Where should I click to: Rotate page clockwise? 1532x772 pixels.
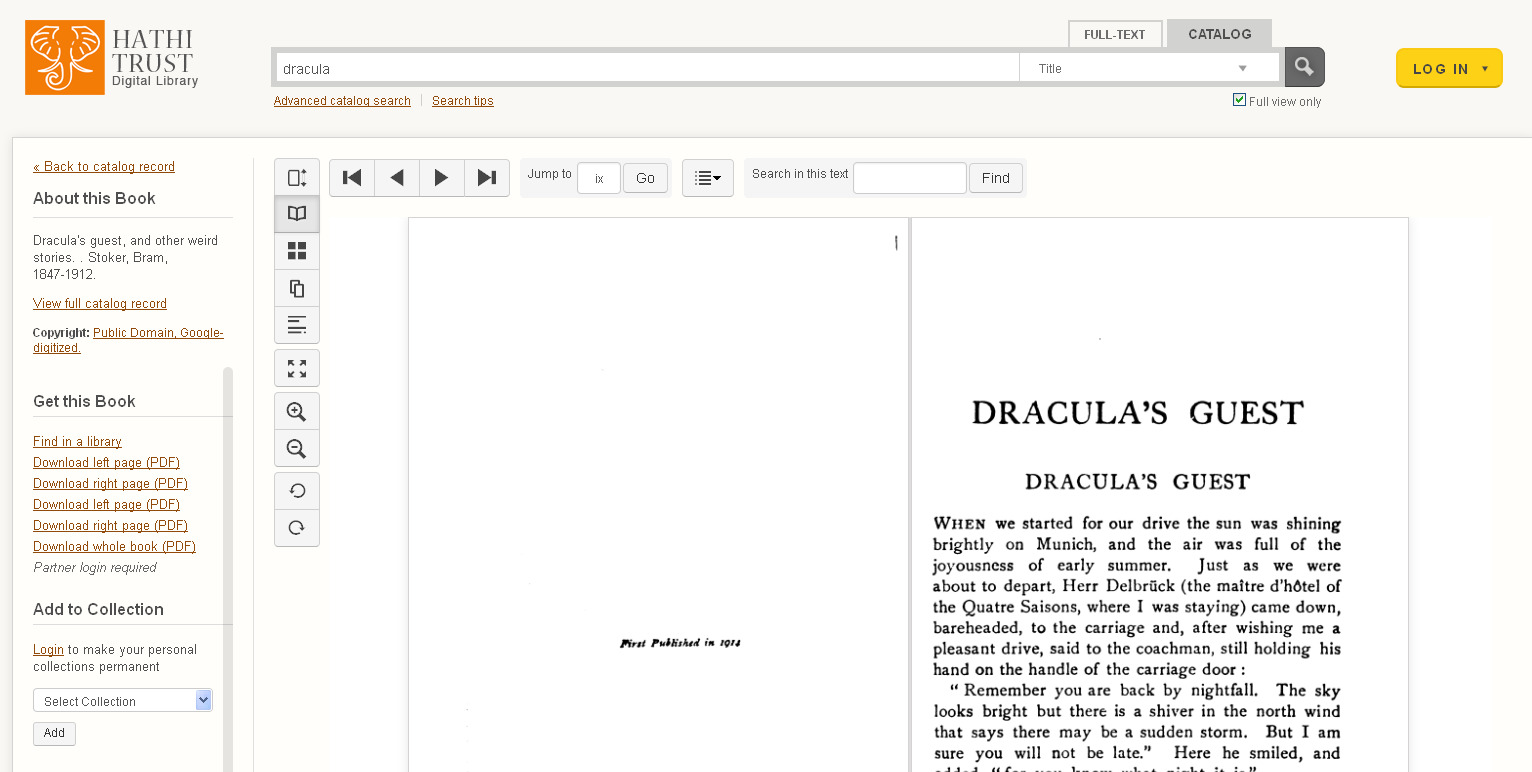click(x=297, y=528)
